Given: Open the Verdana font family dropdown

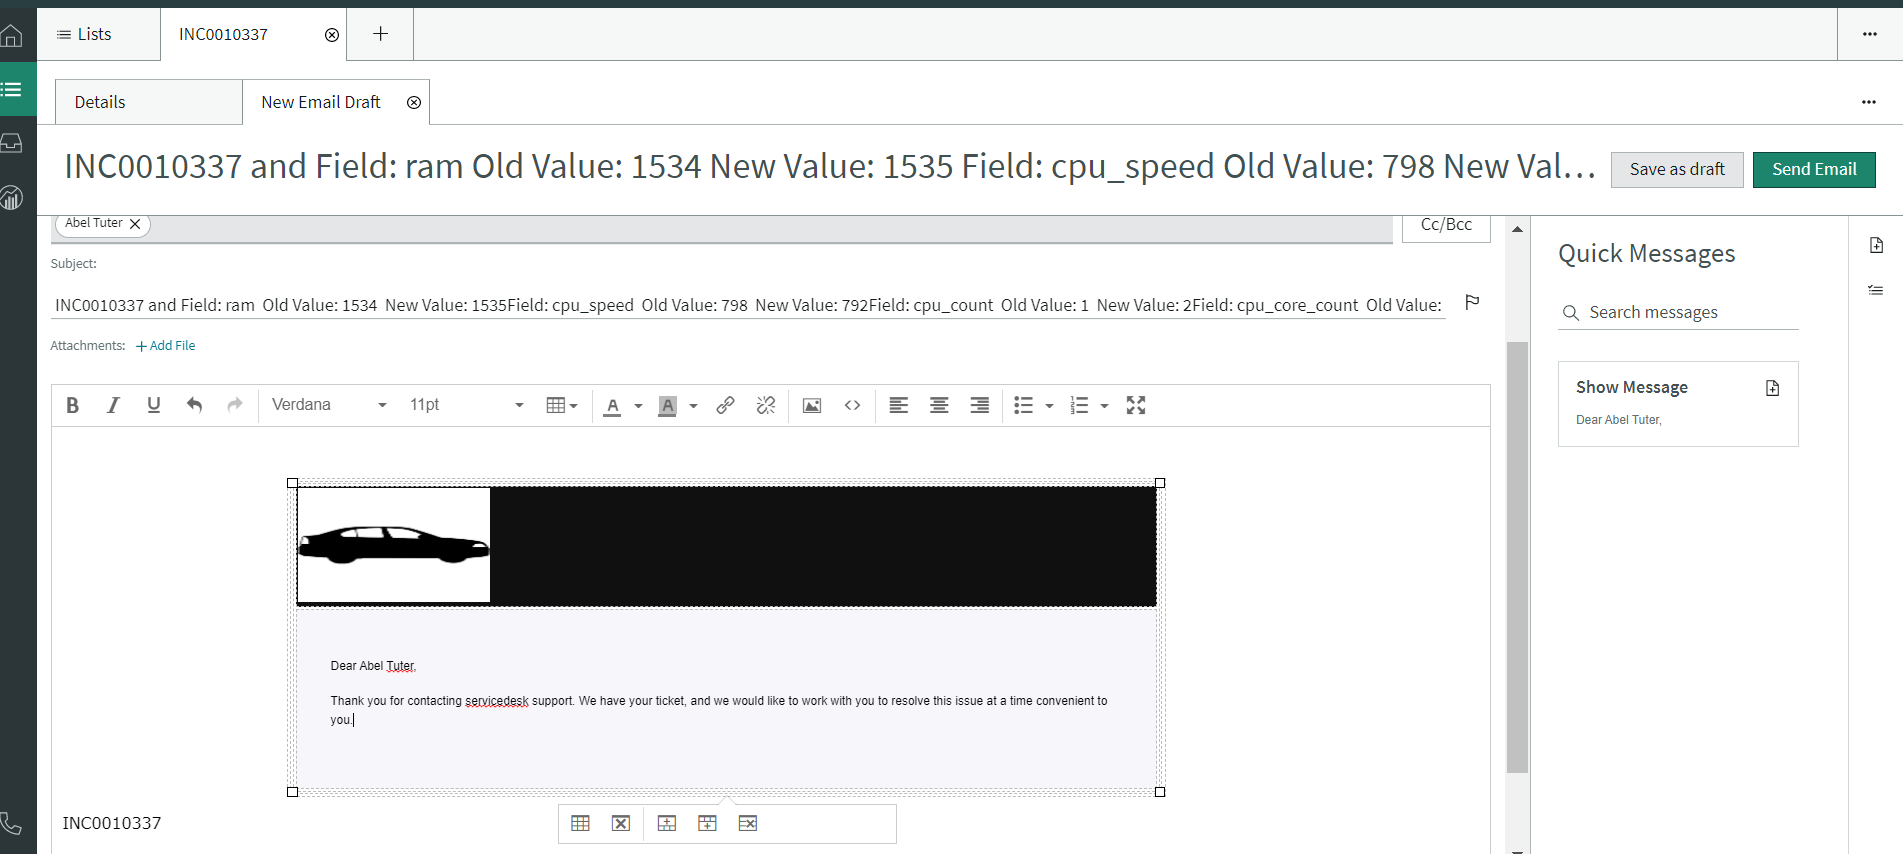Looking at the screenshot, I should click(329, 405).
